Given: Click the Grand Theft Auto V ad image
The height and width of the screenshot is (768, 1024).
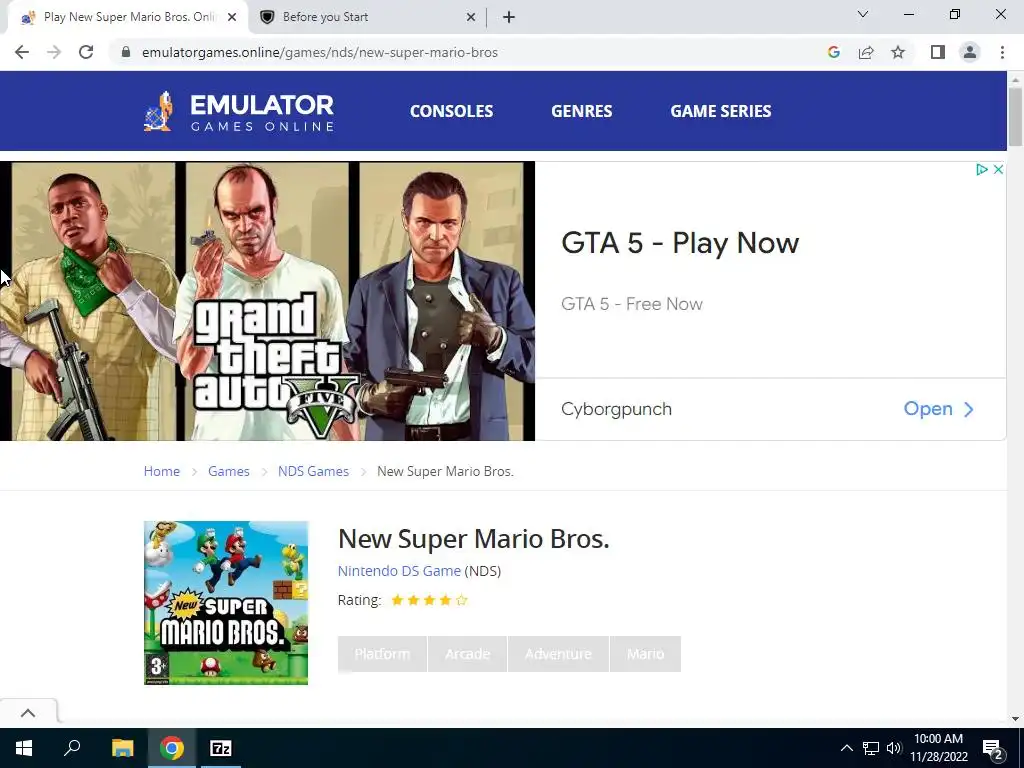Looking at the screenshot, I should pos(267,301).
